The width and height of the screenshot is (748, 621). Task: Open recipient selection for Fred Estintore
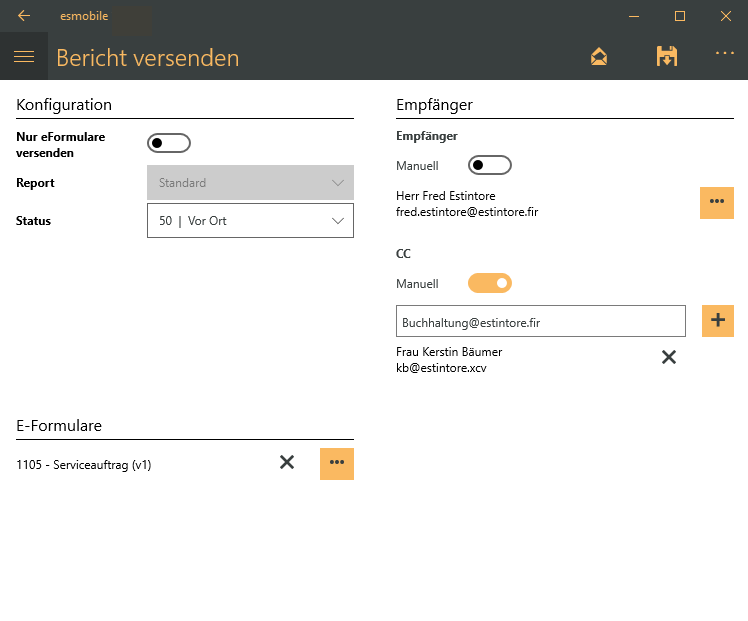pos(716,202)
